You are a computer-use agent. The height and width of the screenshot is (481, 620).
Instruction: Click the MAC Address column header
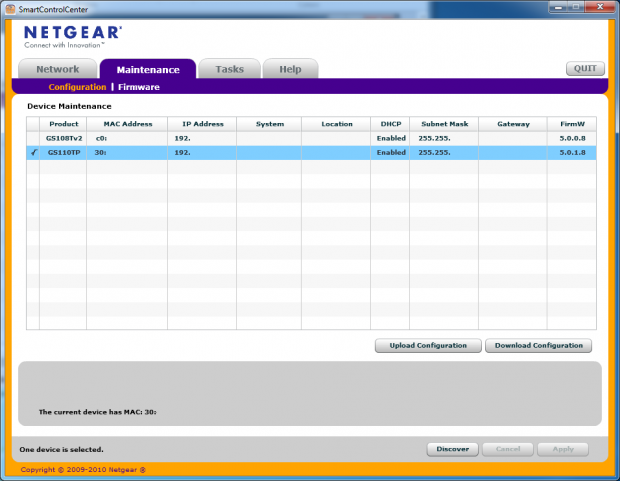127,124
